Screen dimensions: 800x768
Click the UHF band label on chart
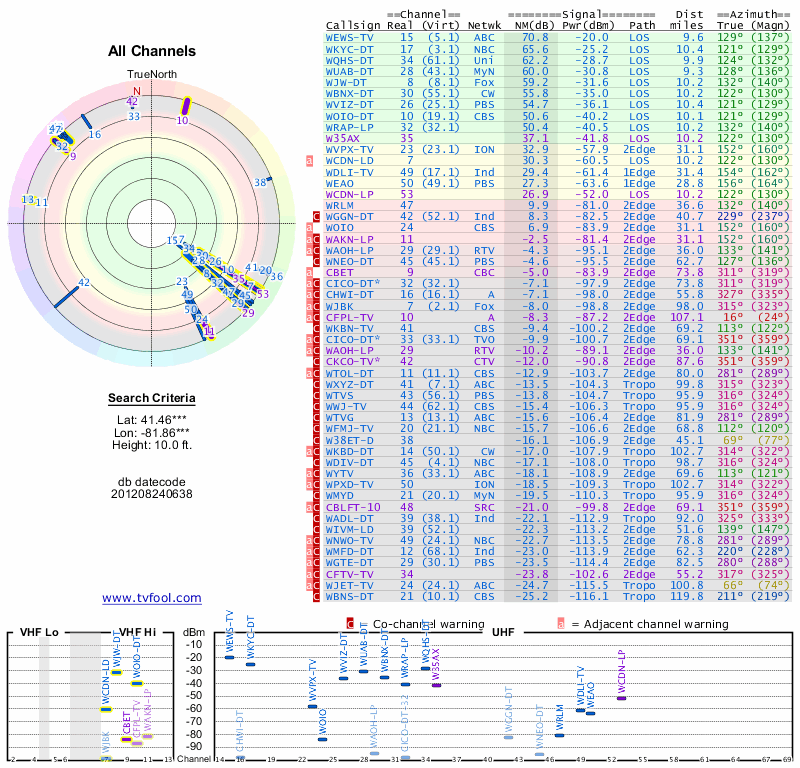pyautogui.click(x=503, y=632)
